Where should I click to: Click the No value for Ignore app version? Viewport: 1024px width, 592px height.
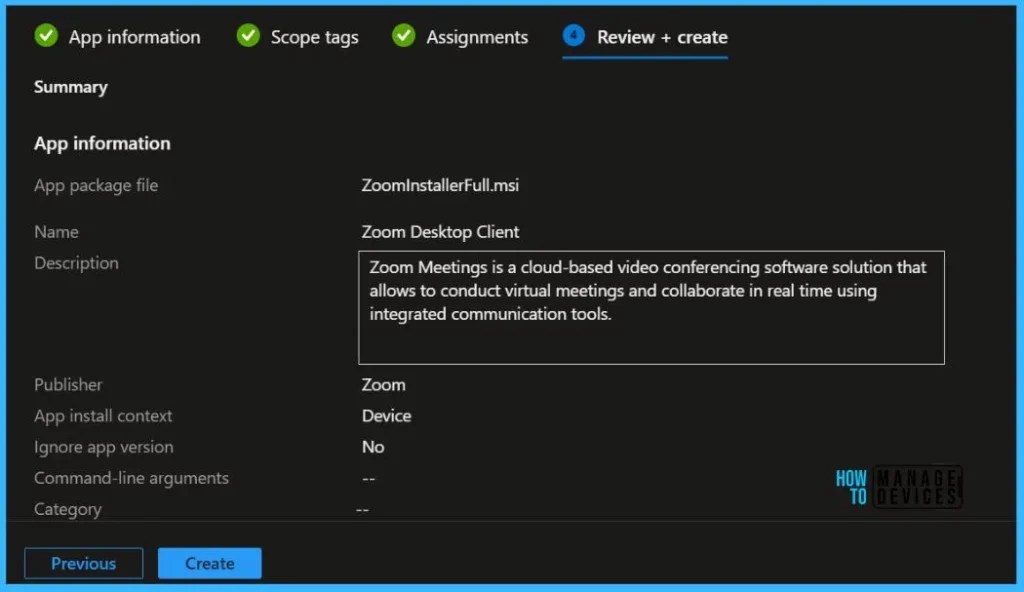tap(373, 447)
